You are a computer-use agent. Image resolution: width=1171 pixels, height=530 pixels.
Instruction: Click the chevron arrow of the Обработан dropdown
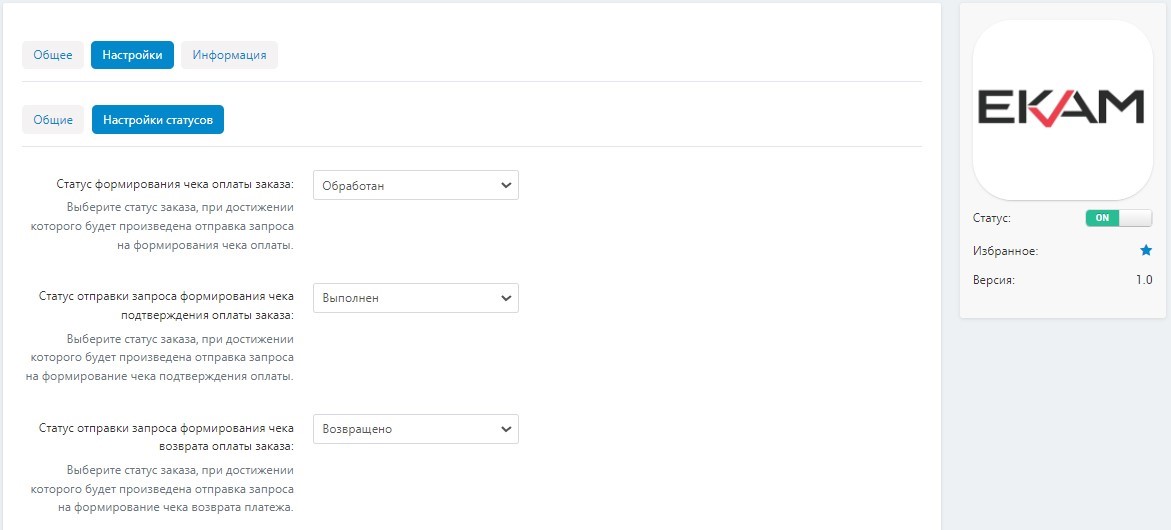click(506, 185)
